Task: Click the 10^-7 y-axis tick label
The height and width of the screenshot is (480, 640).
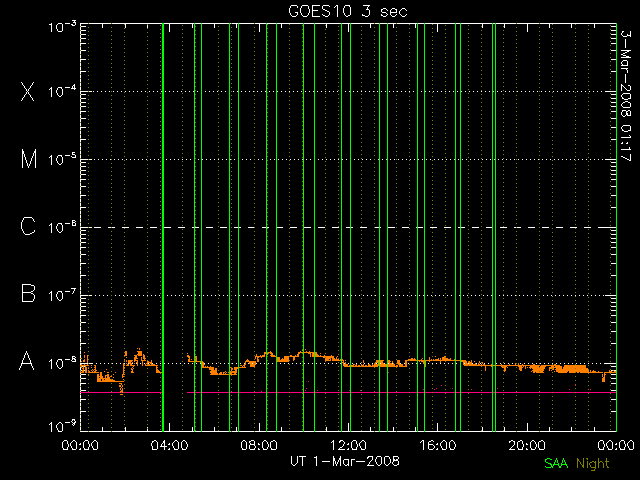Action: click(62, 295)
